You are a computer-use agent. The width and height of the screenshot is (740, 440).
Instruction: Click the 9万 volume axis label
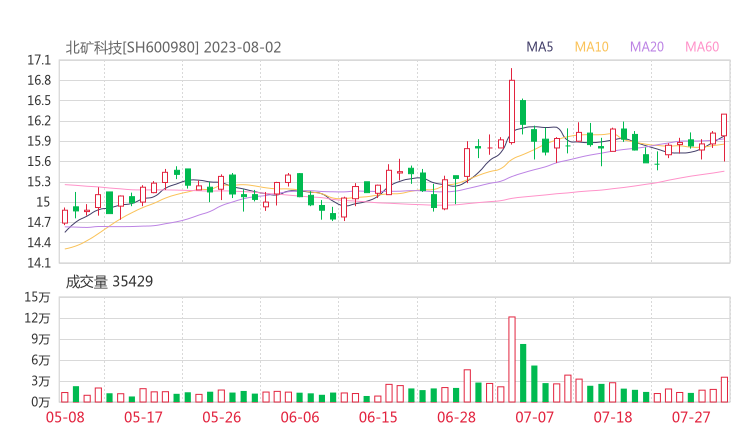click(x=41, y=339)
